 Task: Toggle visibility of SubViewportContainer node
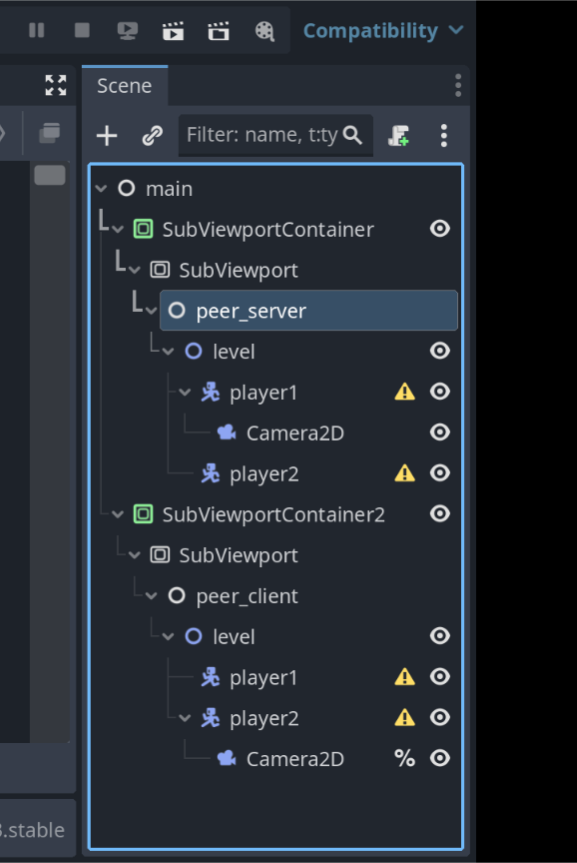click(440, 228)
